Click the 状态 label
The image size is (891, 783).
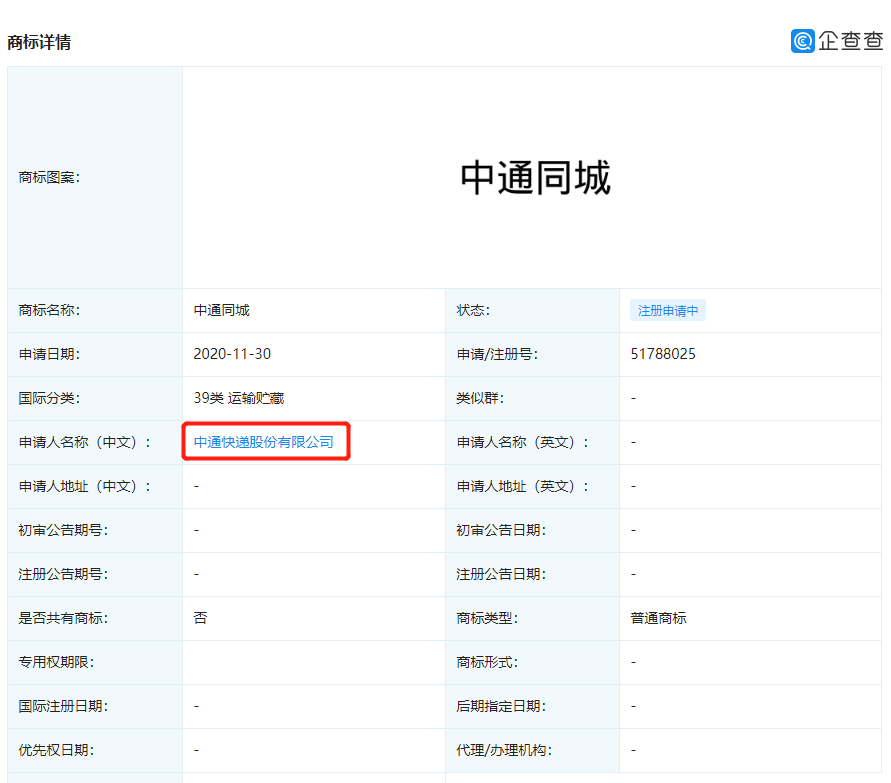(x=473, y=310)
